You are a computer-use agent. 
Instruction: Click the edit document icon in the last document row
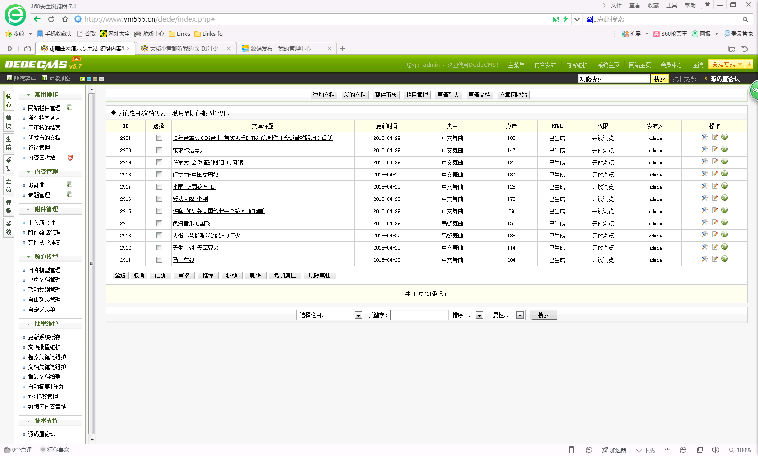(x=714, y=259)
